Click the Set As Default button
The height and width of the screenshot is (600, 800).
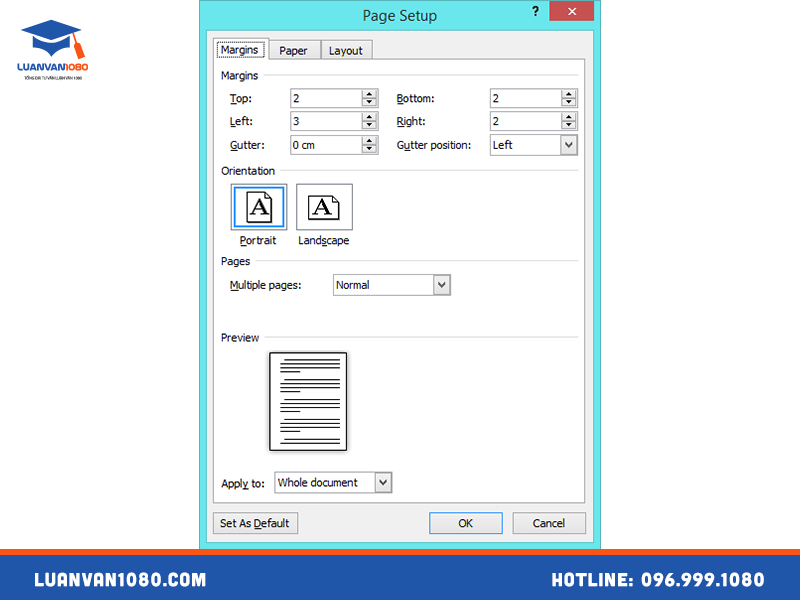pyautogui.click(x=255, y=523)
